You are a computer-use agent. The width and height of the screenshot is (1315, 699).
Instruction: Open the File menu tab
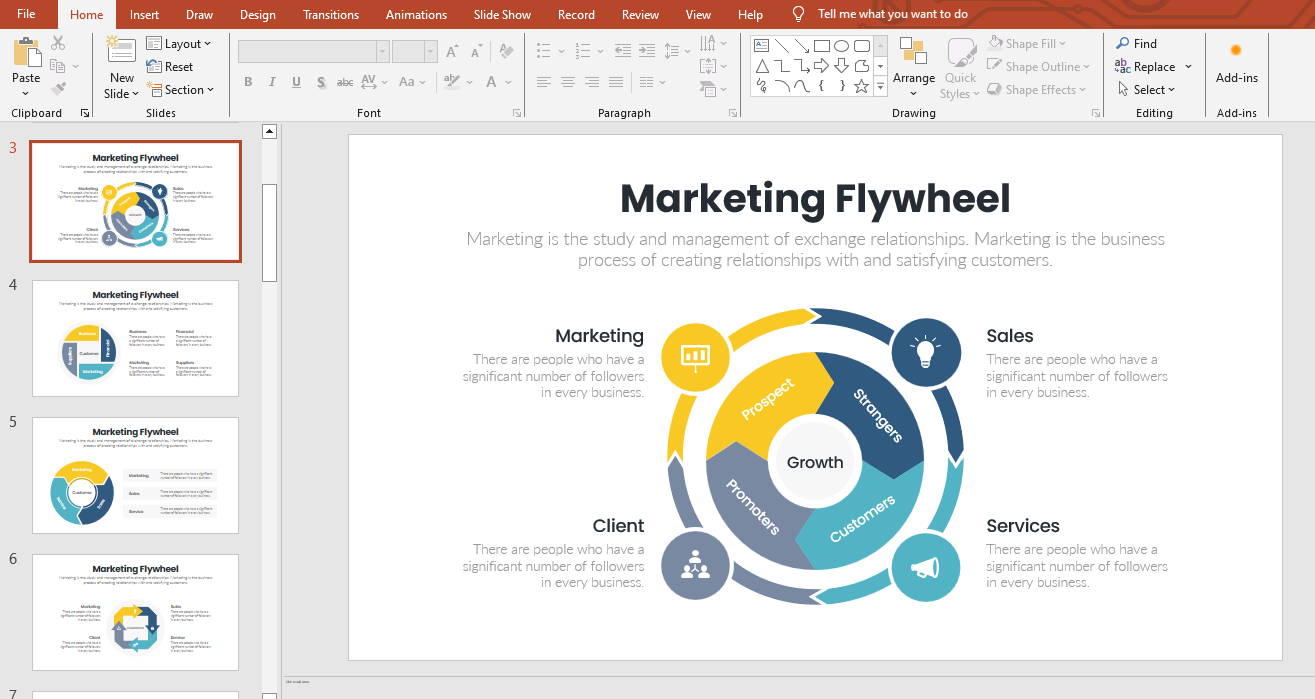26,14
